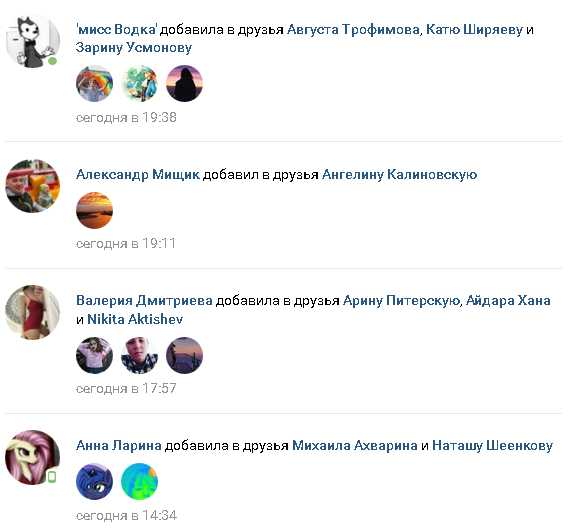Screen dimensions: 573x530
Task: Click the green-blue gradient friend thumbnail
Action: pos(139,481)
